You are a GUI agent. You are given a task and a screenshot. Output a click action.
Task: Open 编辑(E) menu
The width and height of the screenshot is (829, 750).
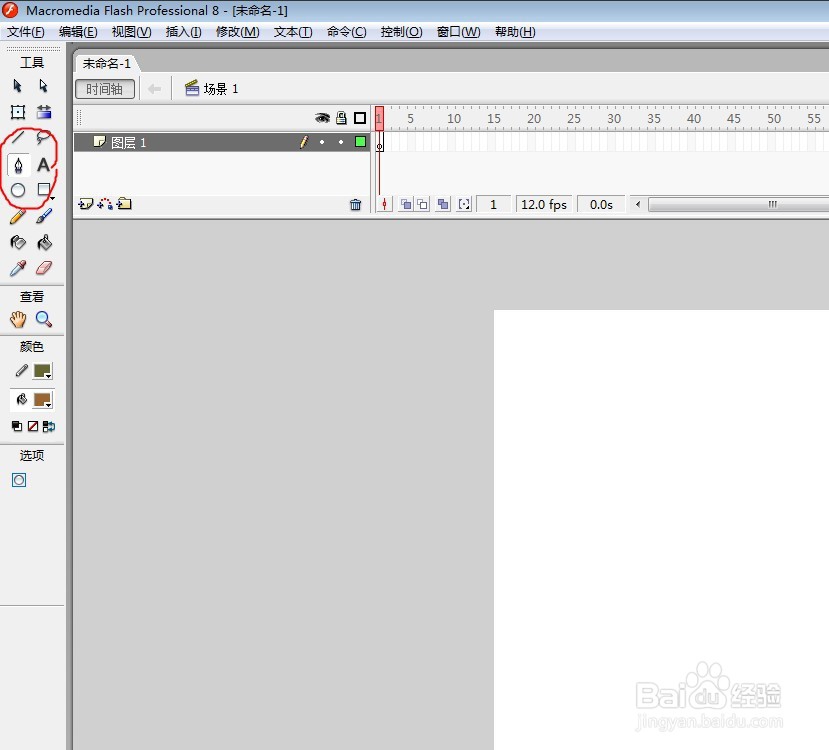[x=78, y=32]
